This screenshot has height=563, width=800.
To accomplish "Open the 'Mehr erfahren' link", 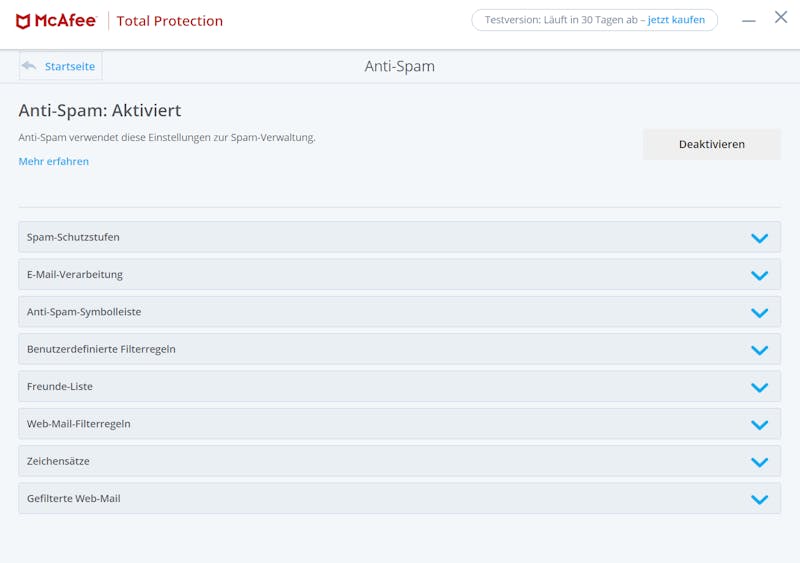I will (x=54, y=161).
